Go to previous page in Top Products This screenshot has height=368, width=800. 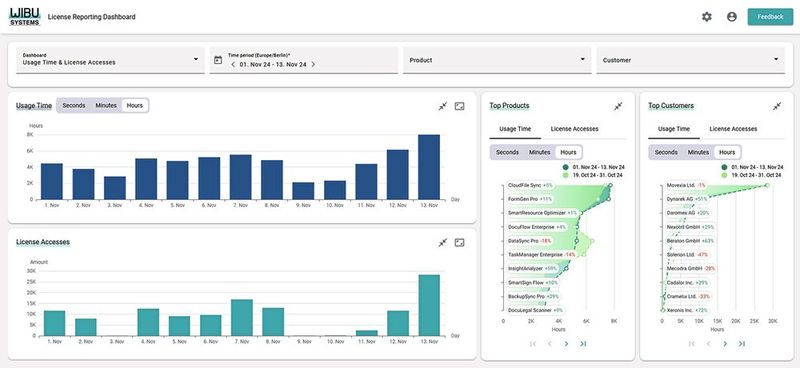click(549, 344)
